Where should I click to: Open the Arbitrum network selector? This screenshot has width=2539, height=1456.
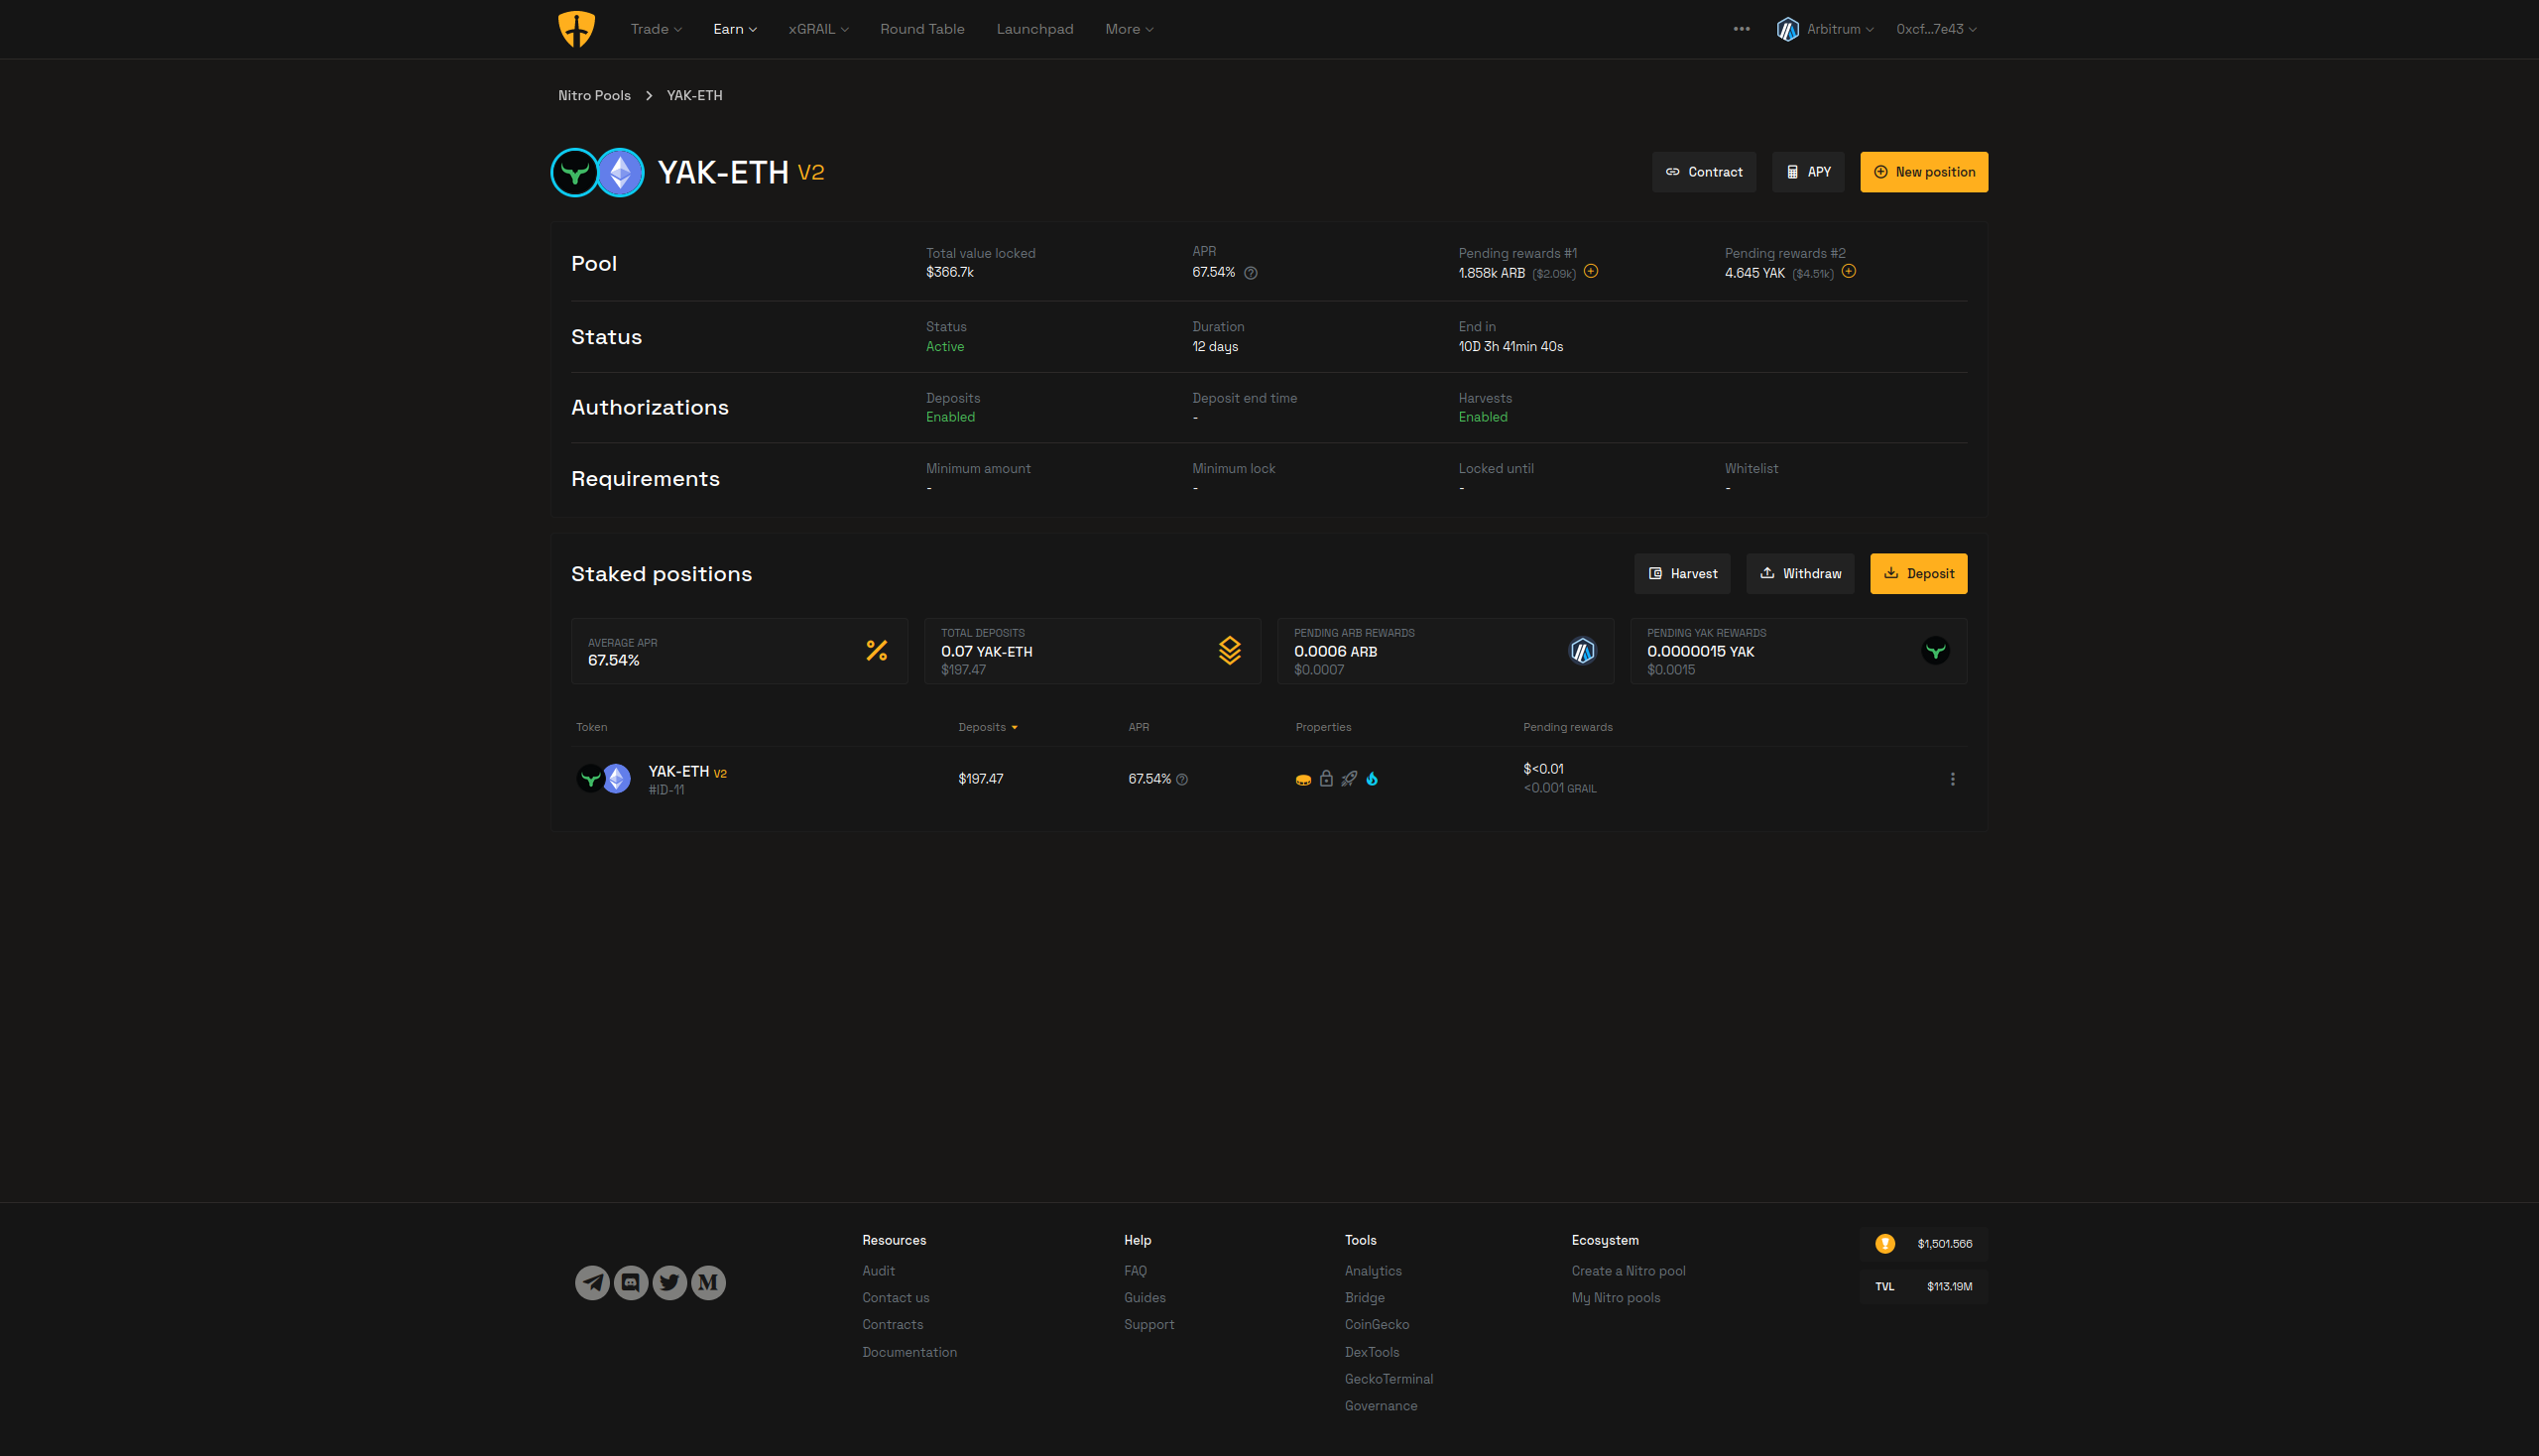[1825, 29]
